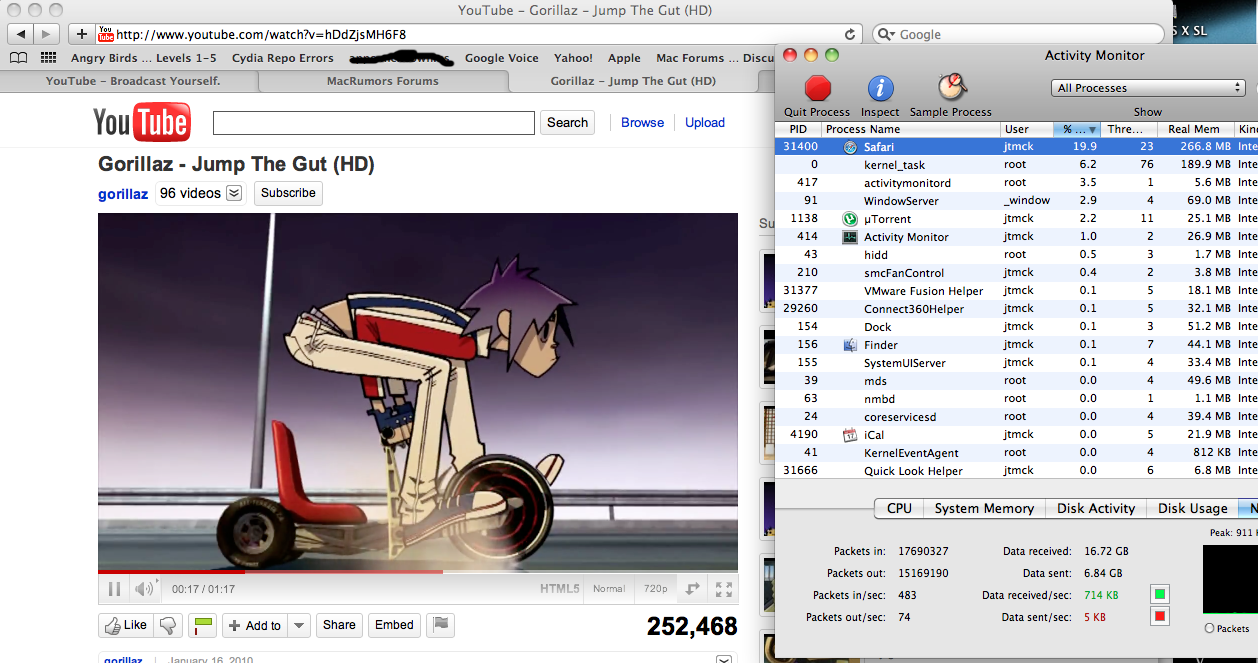Image resolution: width=1258 pixels, height=663 pixels.
Task: Expand the video description chevron
Action: (x=724, y=659)
